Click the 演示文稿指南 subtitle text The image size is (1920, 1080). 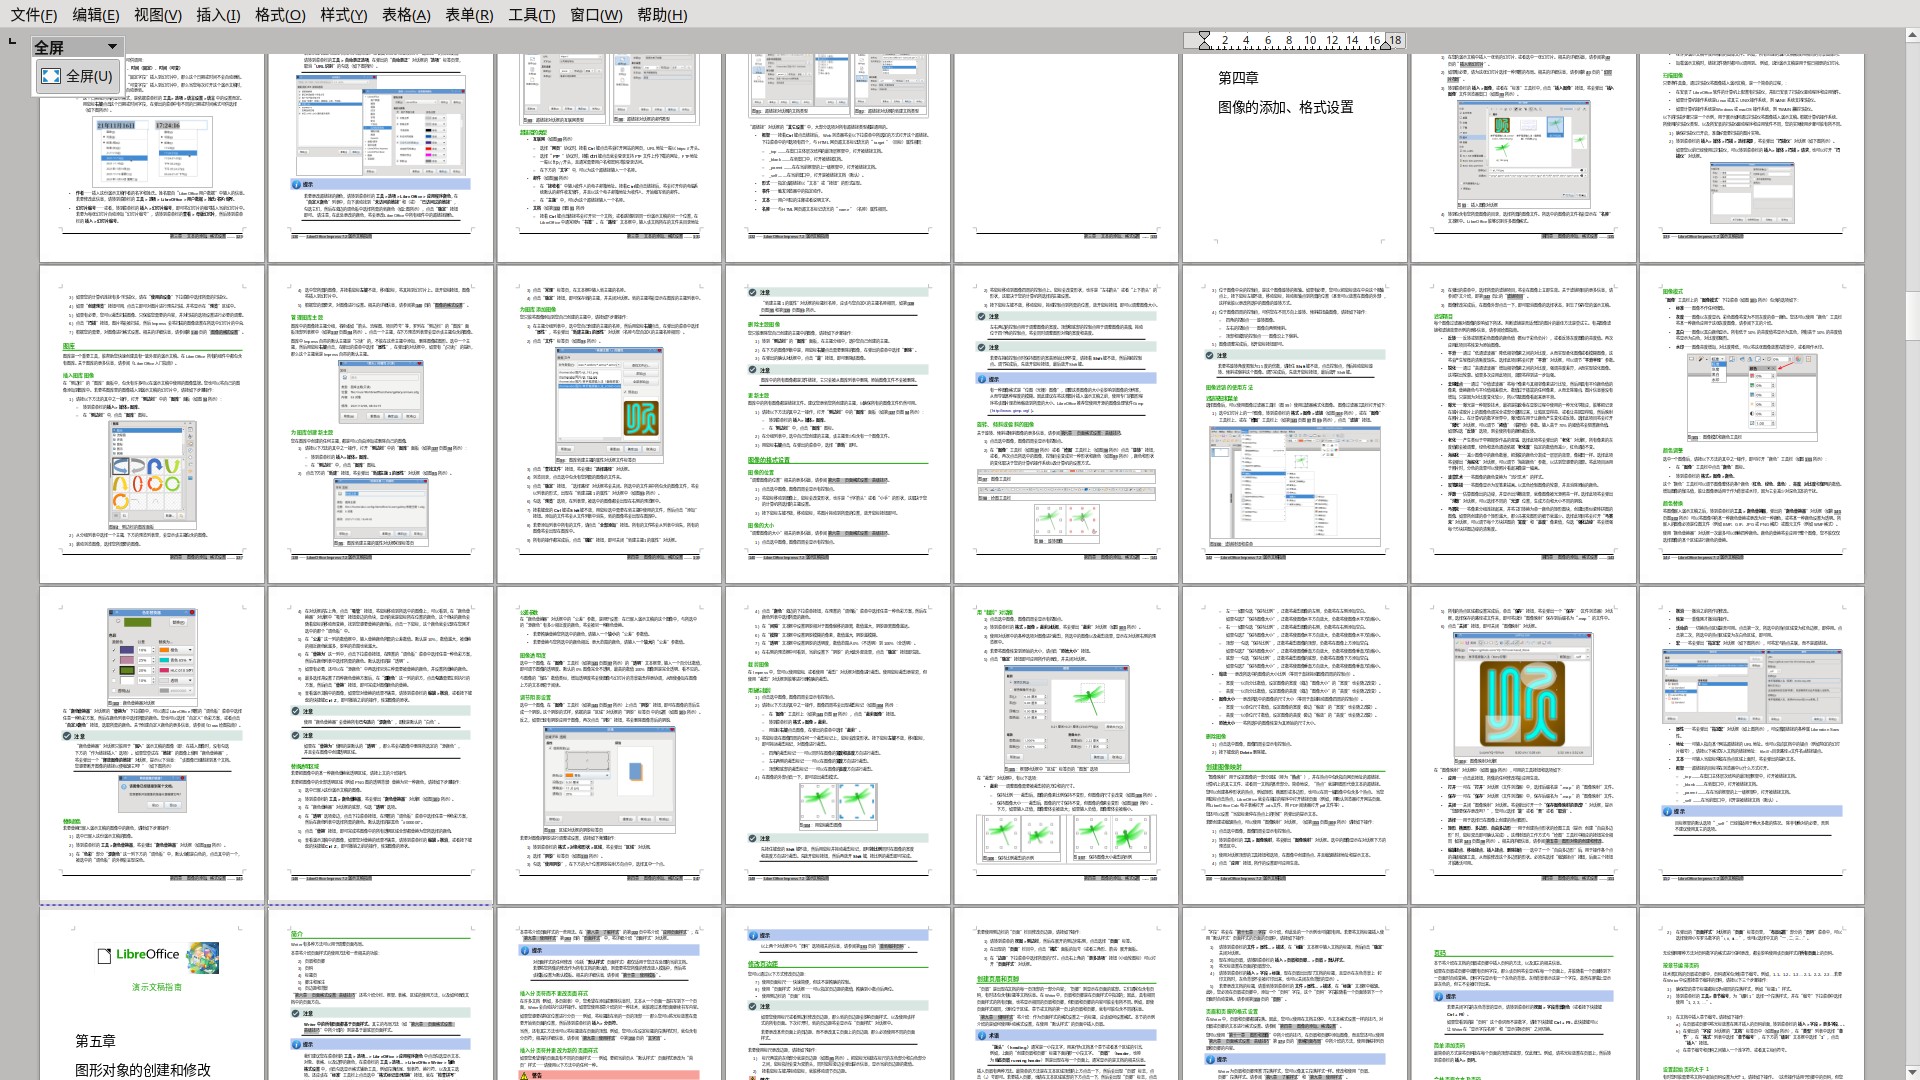point(157,986)
